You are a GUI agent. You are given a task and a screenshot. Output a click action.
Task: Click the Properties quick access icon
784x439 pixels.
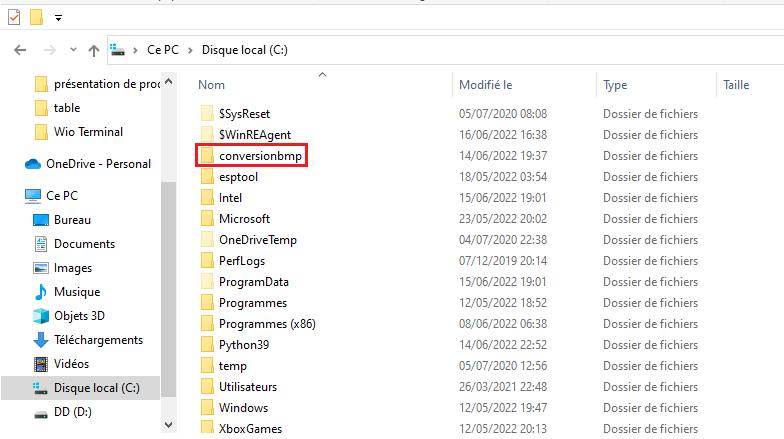[x=14, y=18]
